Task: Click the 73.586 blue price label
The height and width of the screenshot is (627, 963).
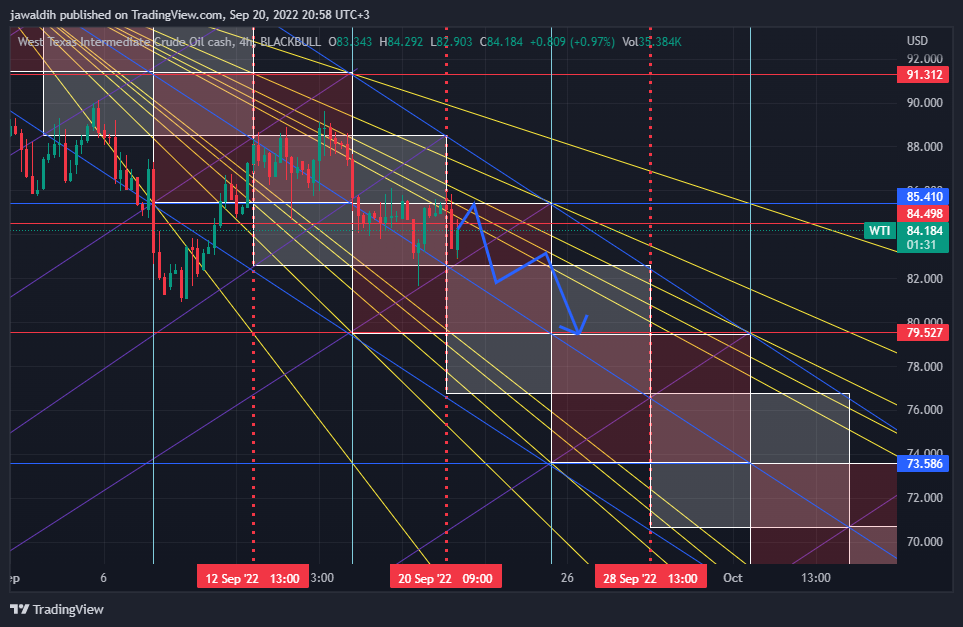Action: (923, 464)
